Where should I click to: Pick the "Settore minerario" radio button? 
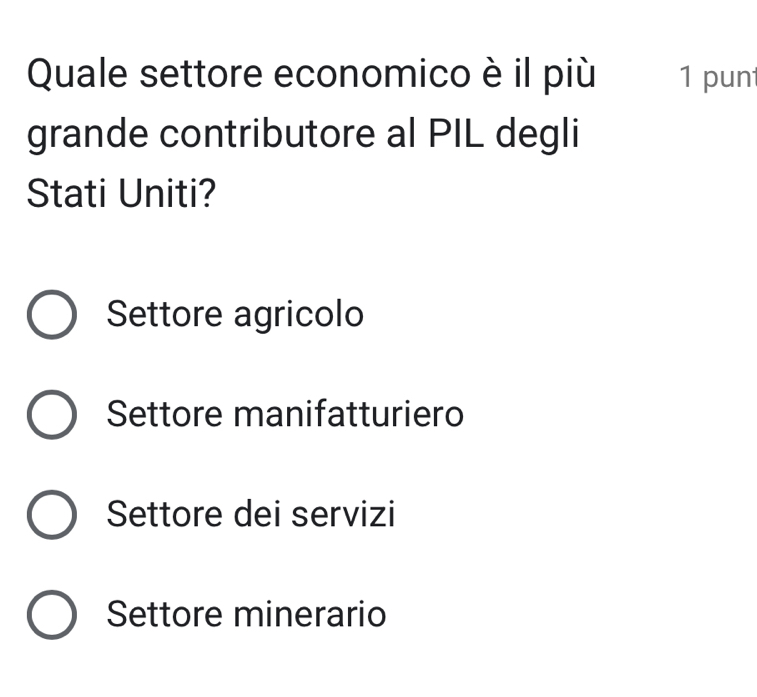[50, 614]
